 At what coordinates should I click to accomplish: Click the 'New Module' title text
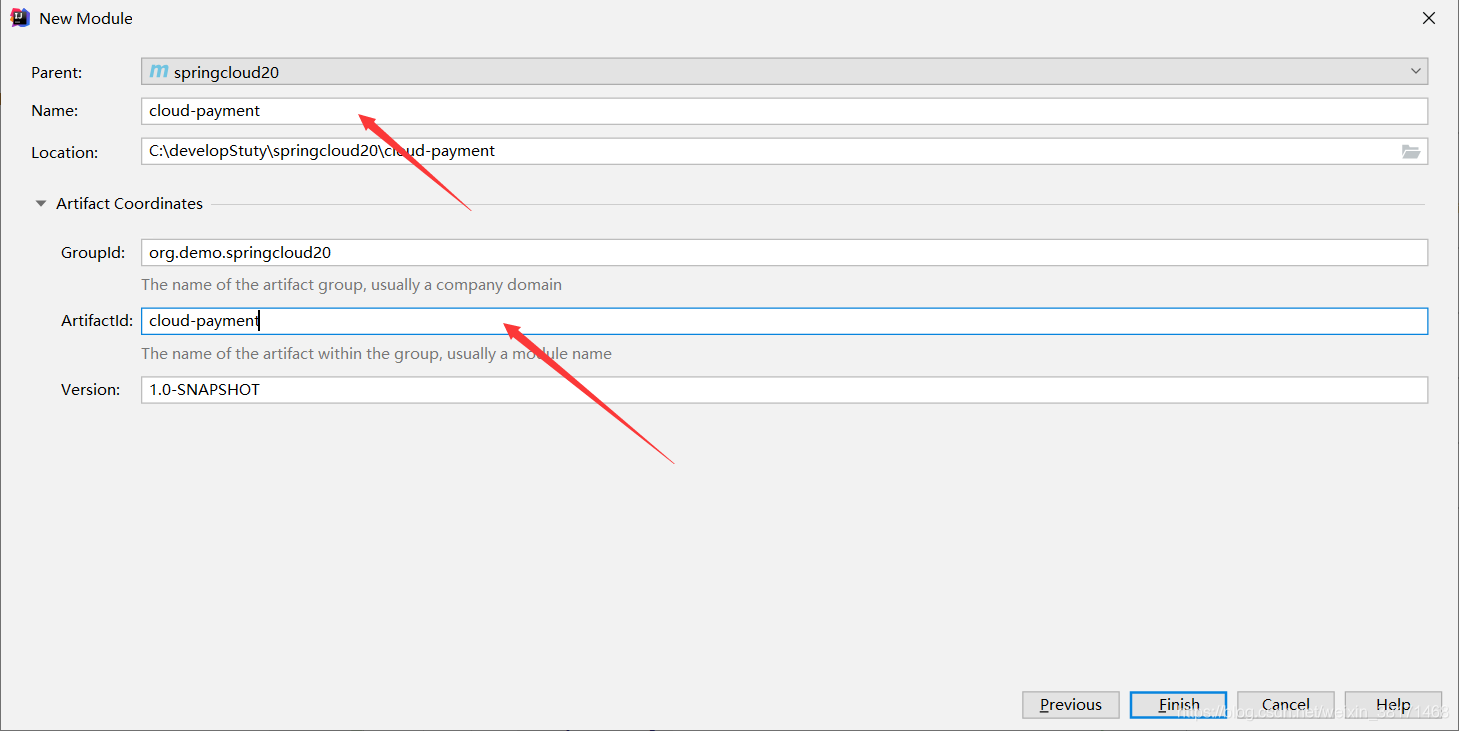[86, 19]
